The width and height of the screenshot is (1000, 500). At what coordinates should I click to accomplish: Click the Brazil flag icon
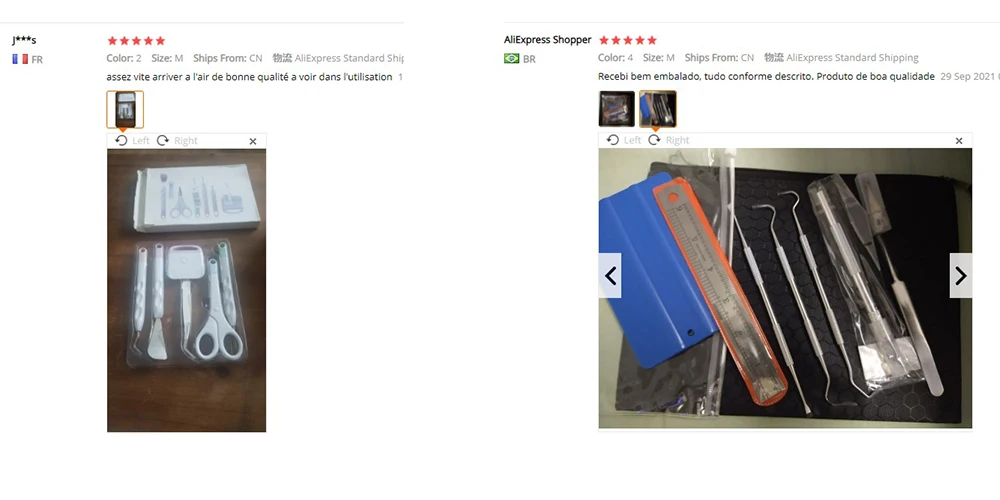[x=511, y=59]
